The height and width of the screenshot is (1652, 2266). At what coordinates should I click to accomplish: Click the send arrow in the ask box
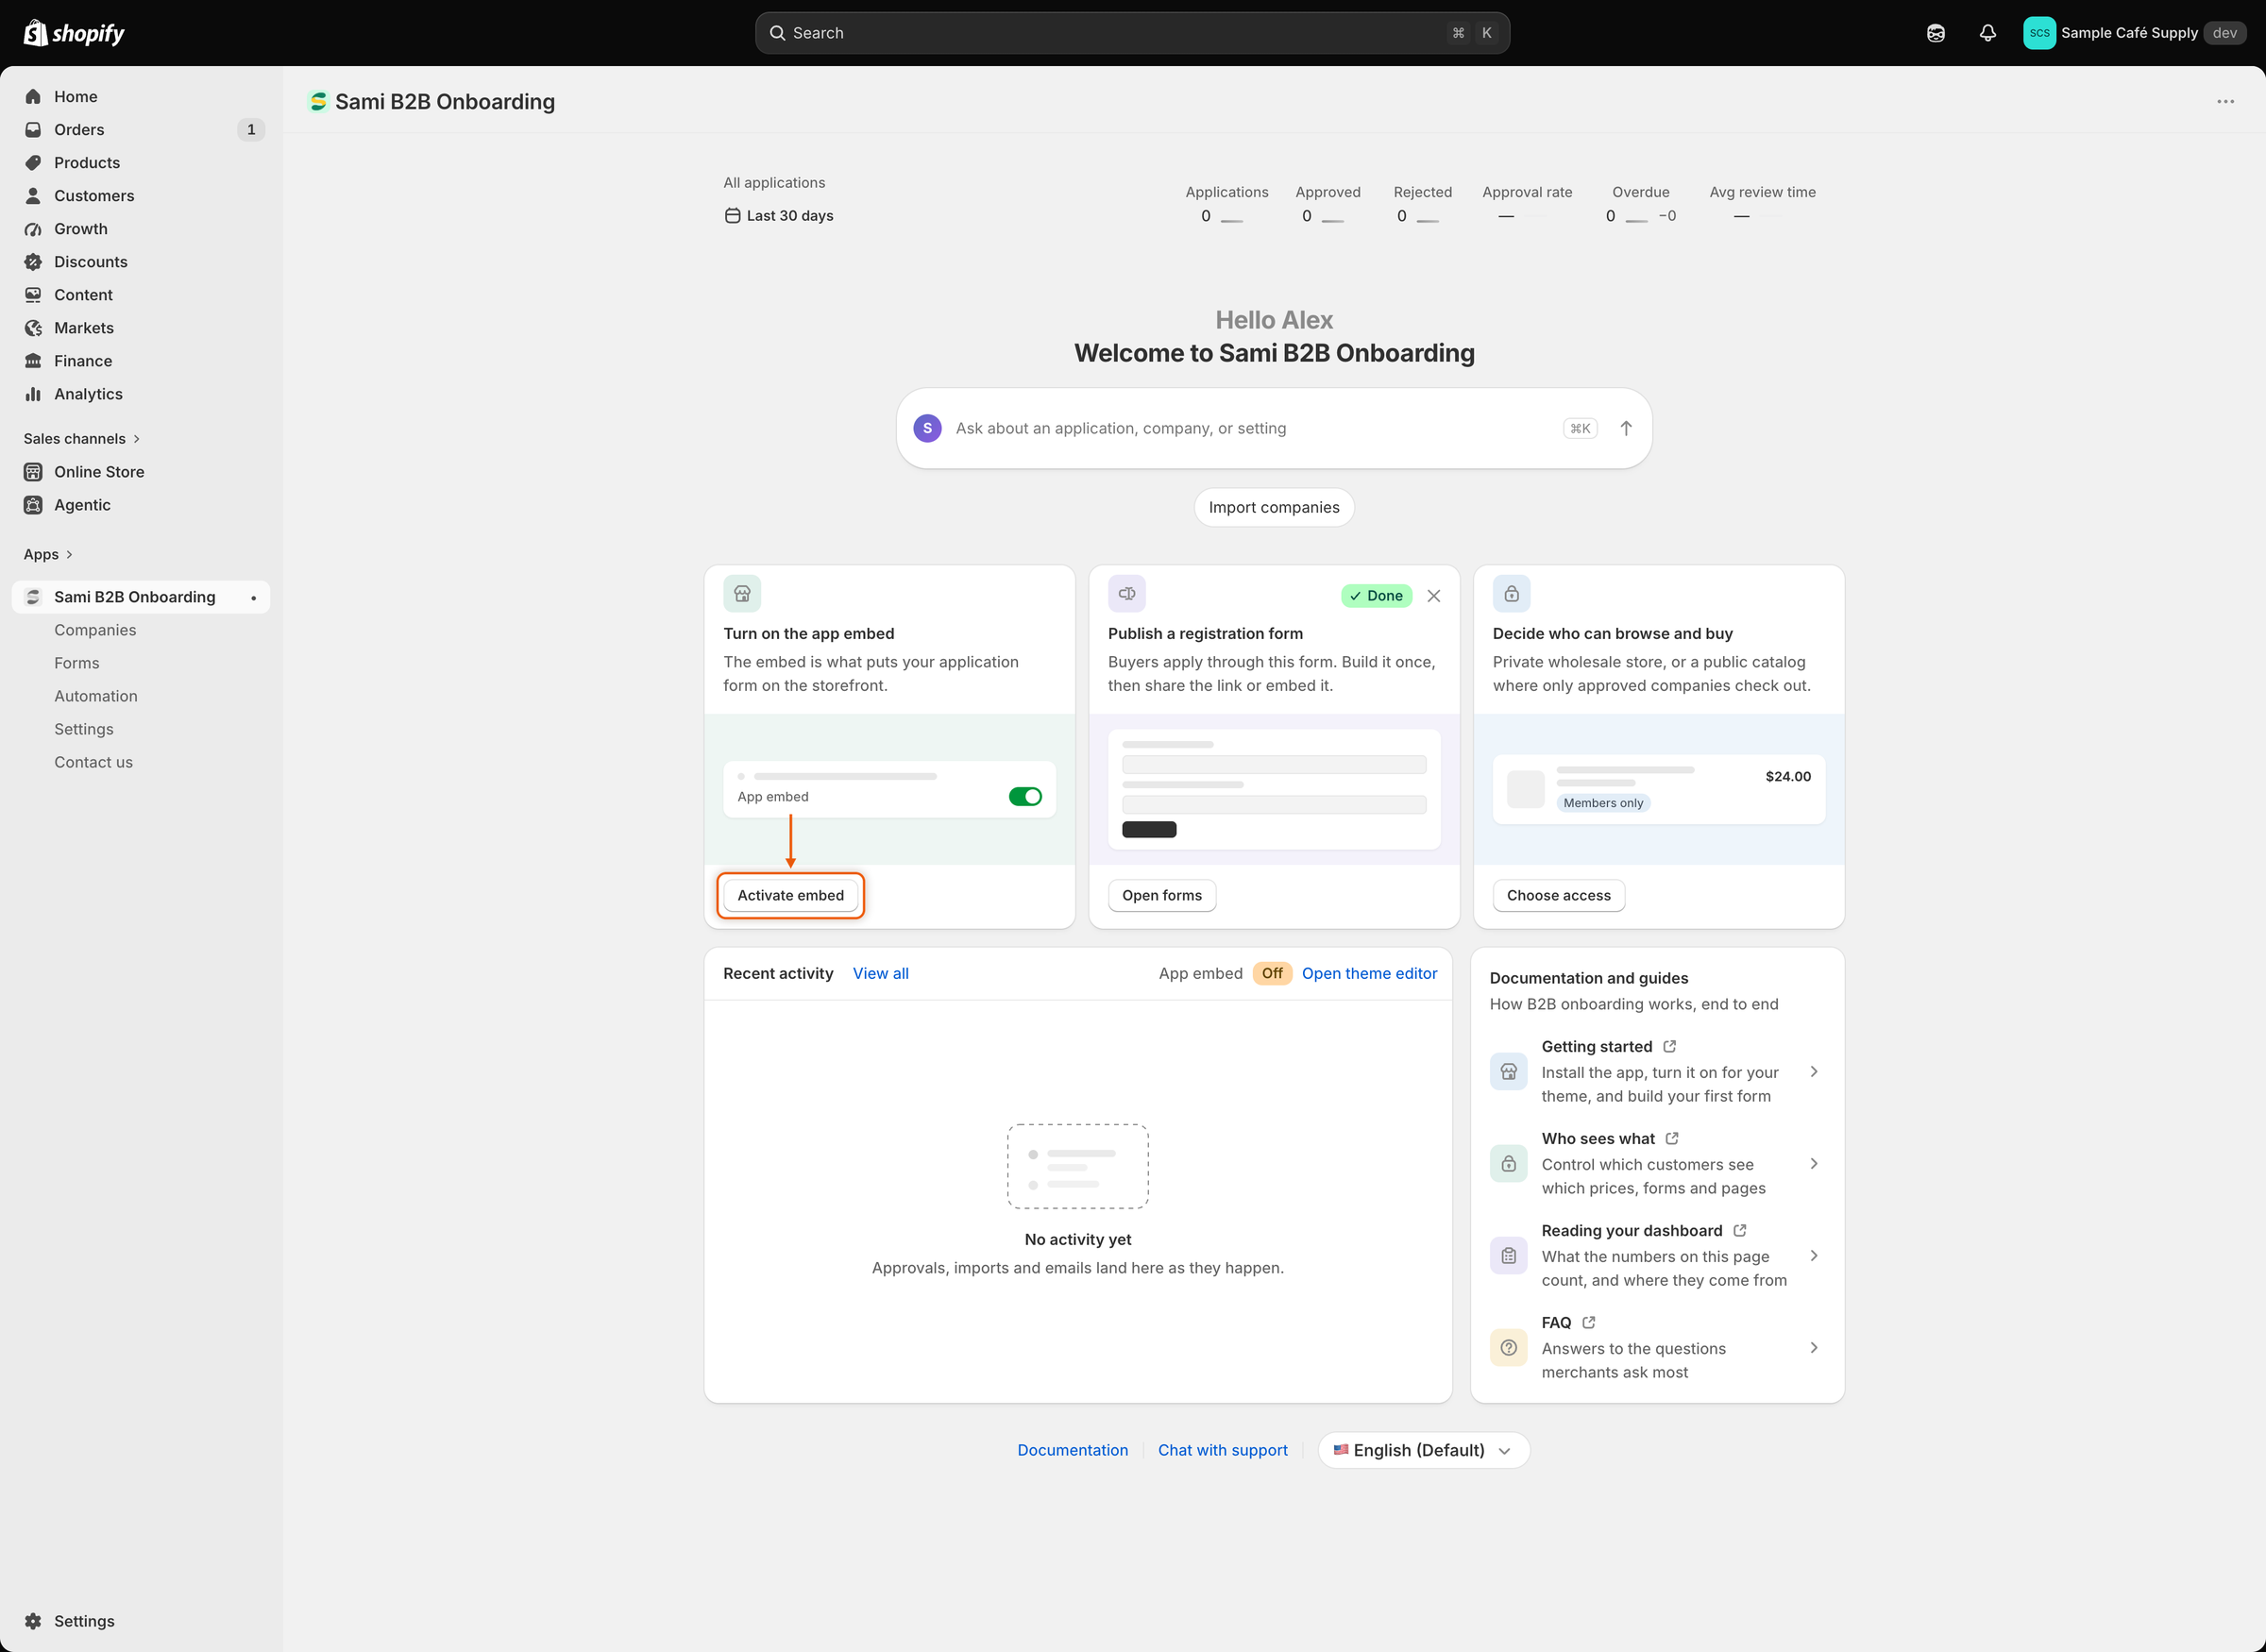[x=1626, y=428]
